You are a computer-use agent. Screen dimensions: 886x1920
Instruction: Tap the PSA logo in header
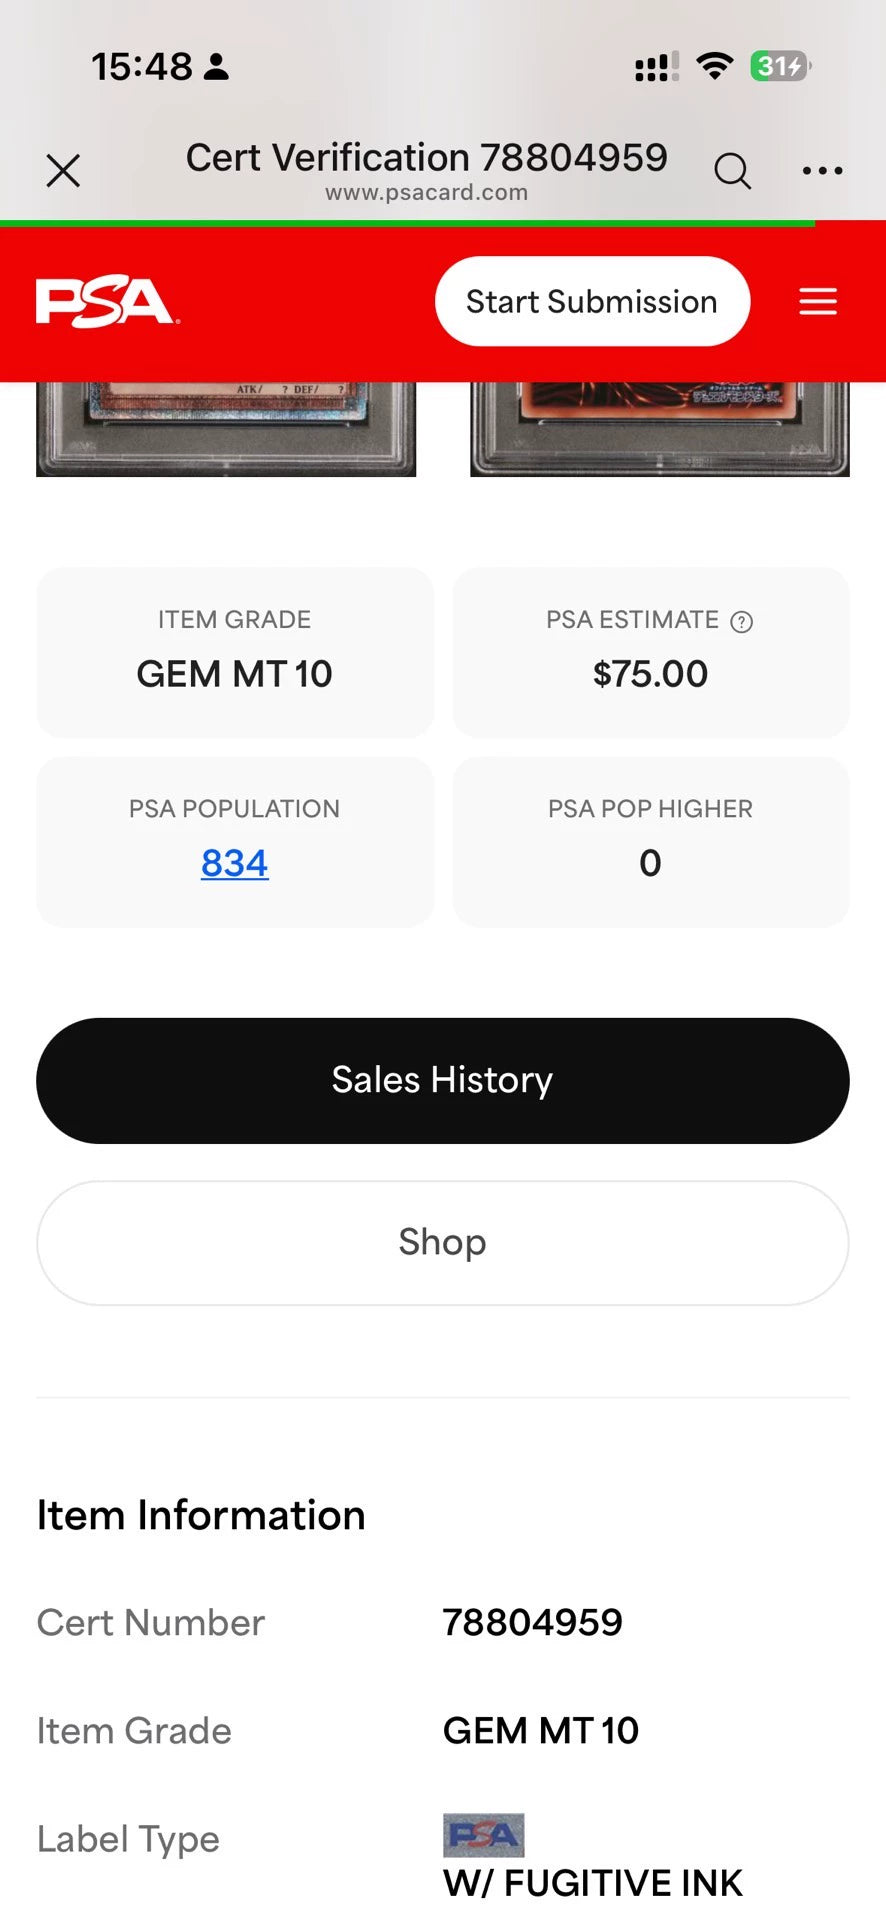pos(108,302)
